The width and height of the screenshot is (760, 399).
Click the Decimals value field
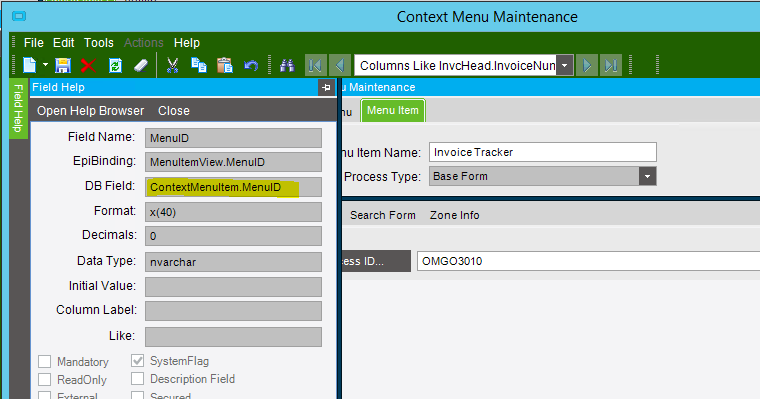(233, 236)
